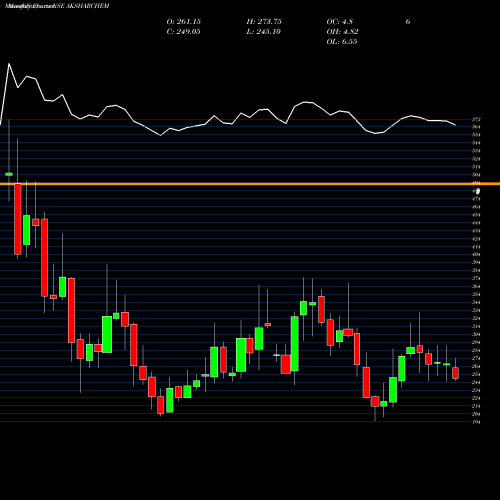Select the close price C: 249.05
500x500 pixels.
point(183,32)
